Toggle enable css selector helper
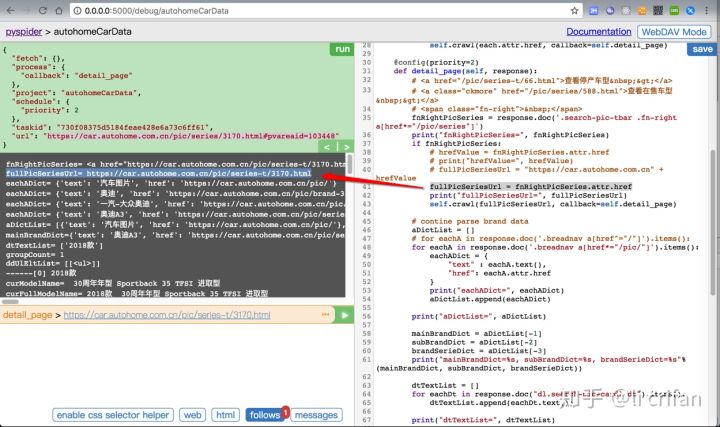The width and height of the screenshot is (720, 427). tap(113, 415)
